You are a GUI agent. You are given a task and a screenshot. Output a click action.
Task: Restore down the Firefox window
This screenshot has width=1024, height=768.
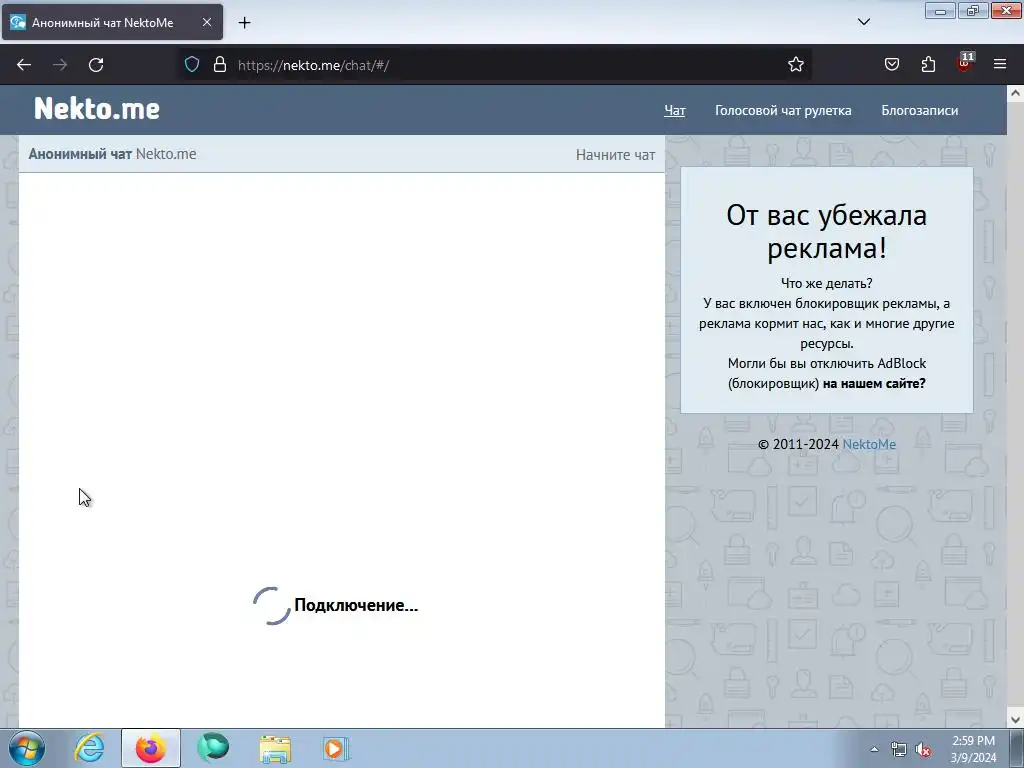(x=973, y=10)
